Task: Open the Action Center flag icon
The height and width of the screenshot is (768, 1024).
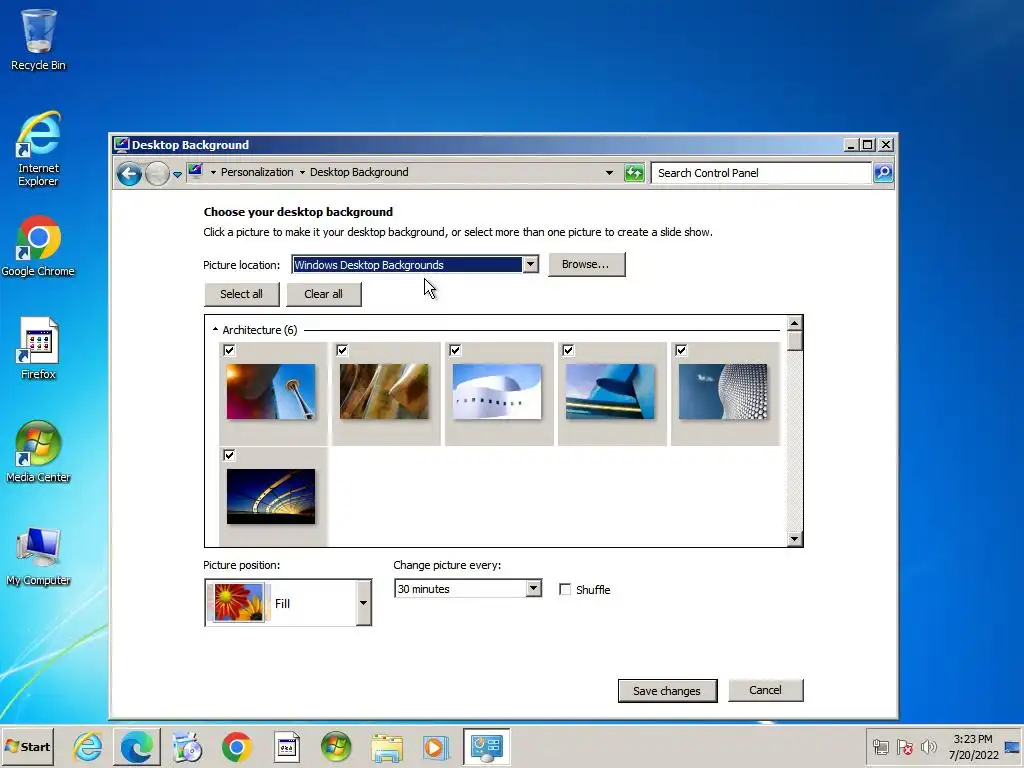Action: (x=905, y=747)
